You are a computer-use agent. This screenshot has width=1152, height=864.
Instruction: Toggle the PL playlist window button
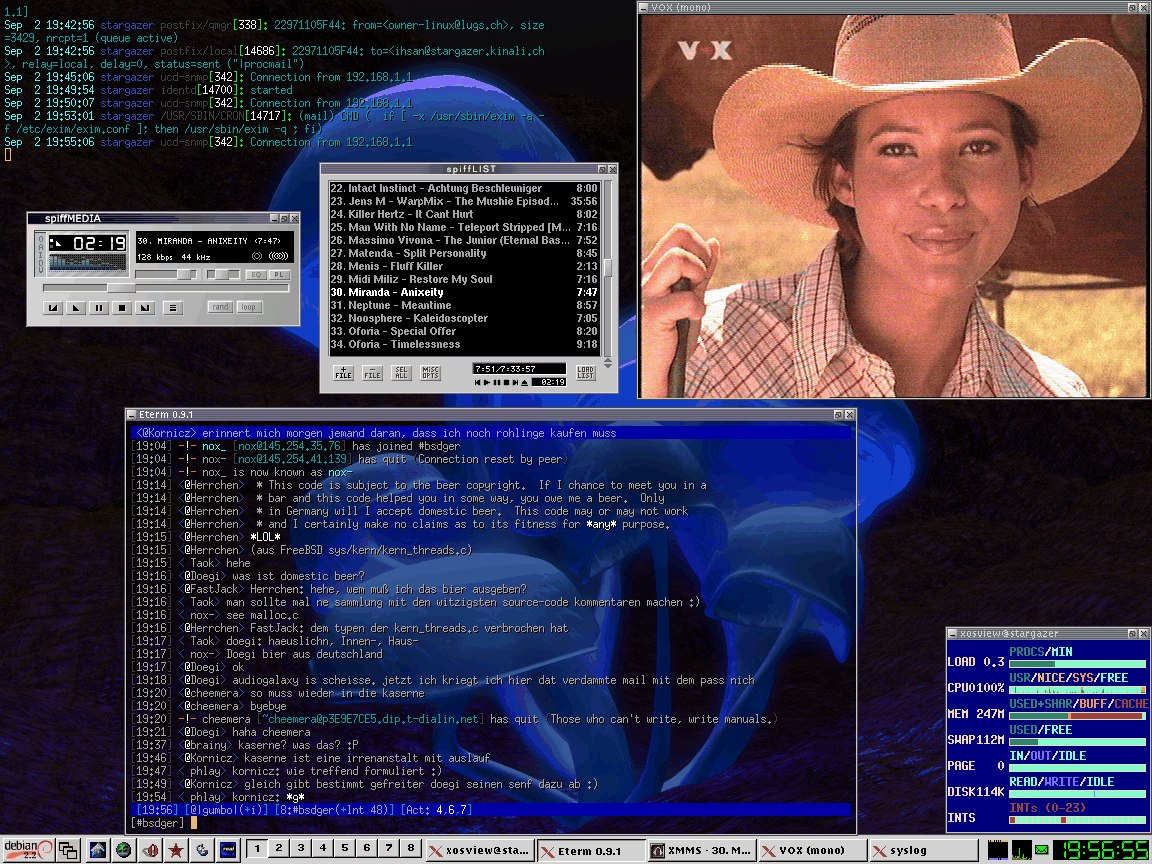point(279,274)
